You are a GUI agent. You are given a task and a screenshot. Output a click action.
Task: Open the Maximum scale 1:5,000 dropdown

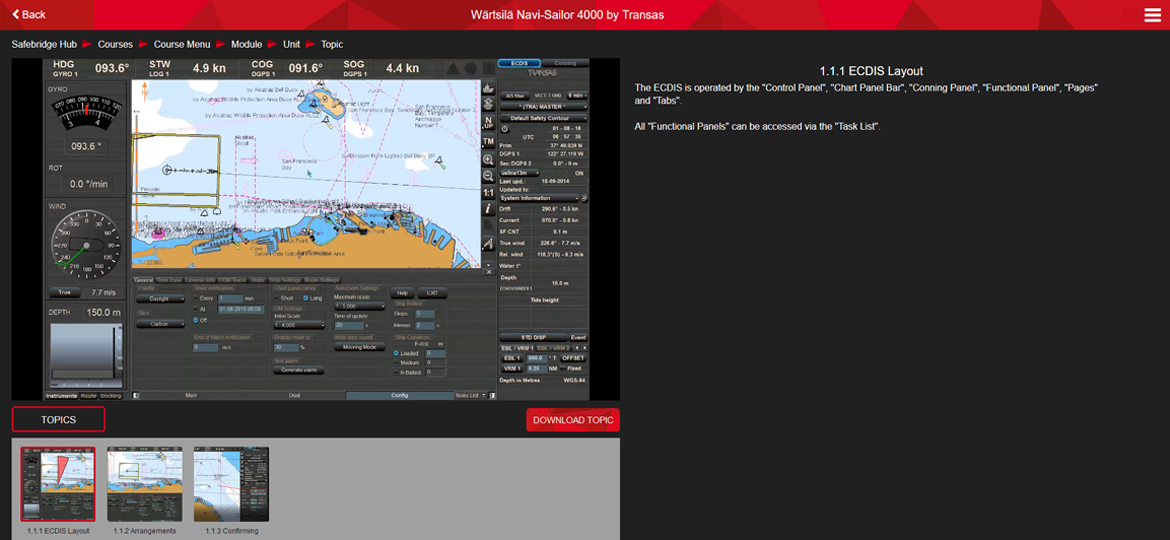(x=360, y=307)
